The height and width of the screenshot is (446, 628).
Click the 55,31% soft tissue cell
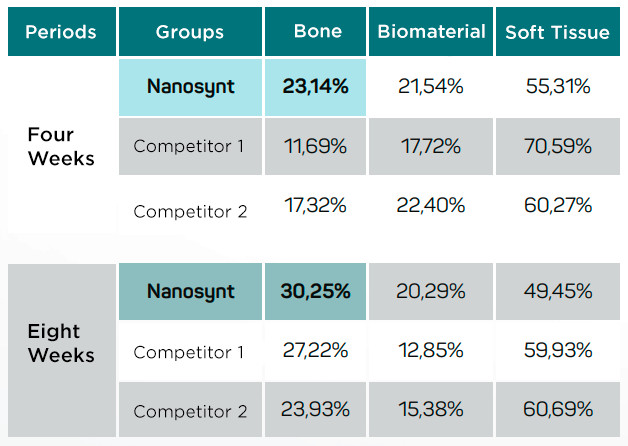558,87
